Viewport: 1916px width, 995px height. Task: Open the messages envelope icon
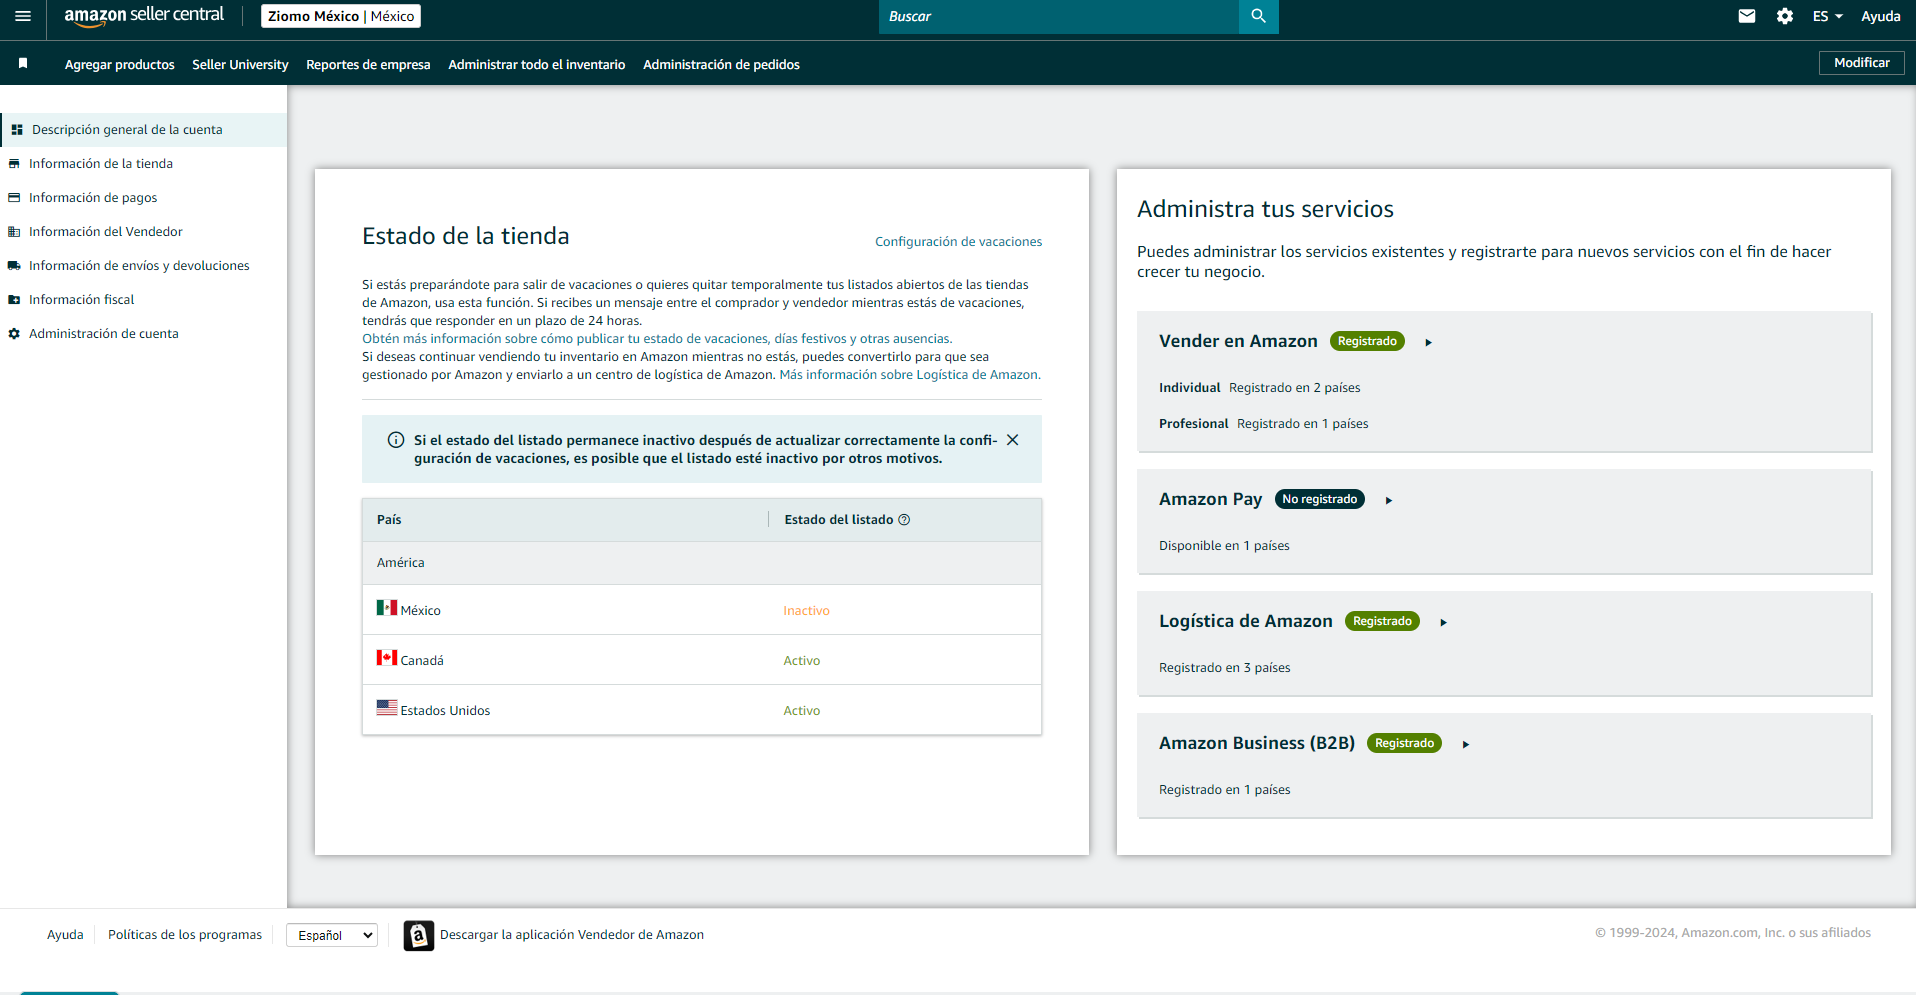(1747, 16)
